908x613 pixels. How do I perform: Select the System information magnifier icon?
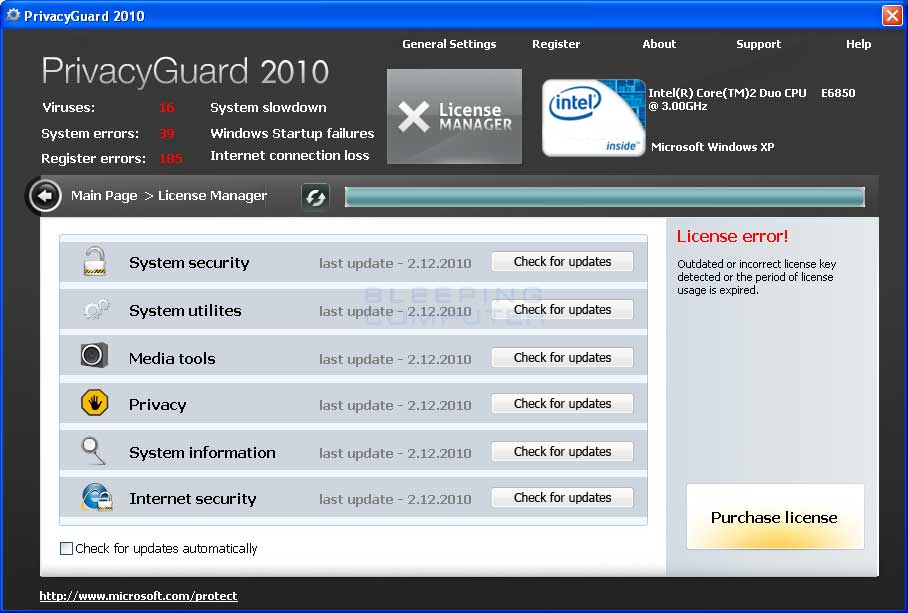(93, 451)
